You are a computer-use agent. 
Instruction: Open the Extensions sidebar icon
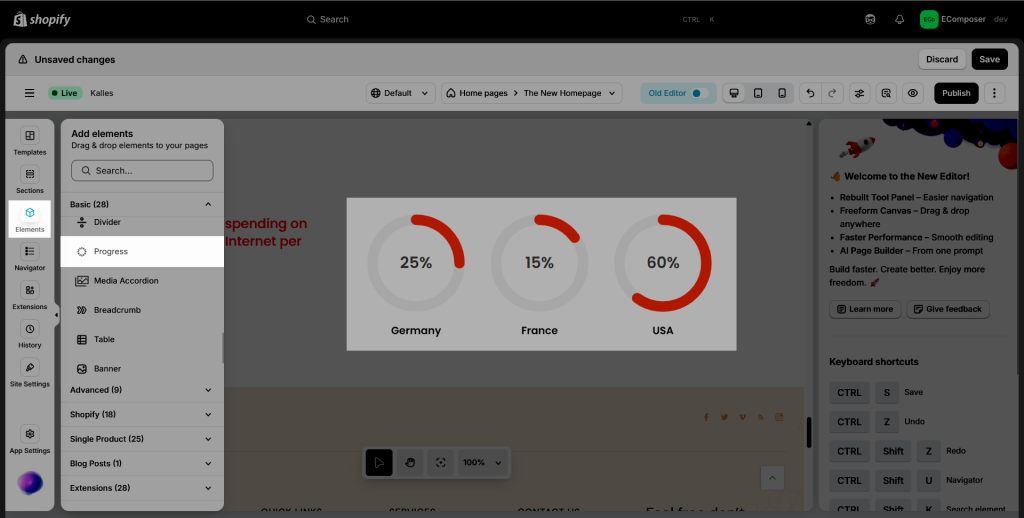tap(30, 295)
